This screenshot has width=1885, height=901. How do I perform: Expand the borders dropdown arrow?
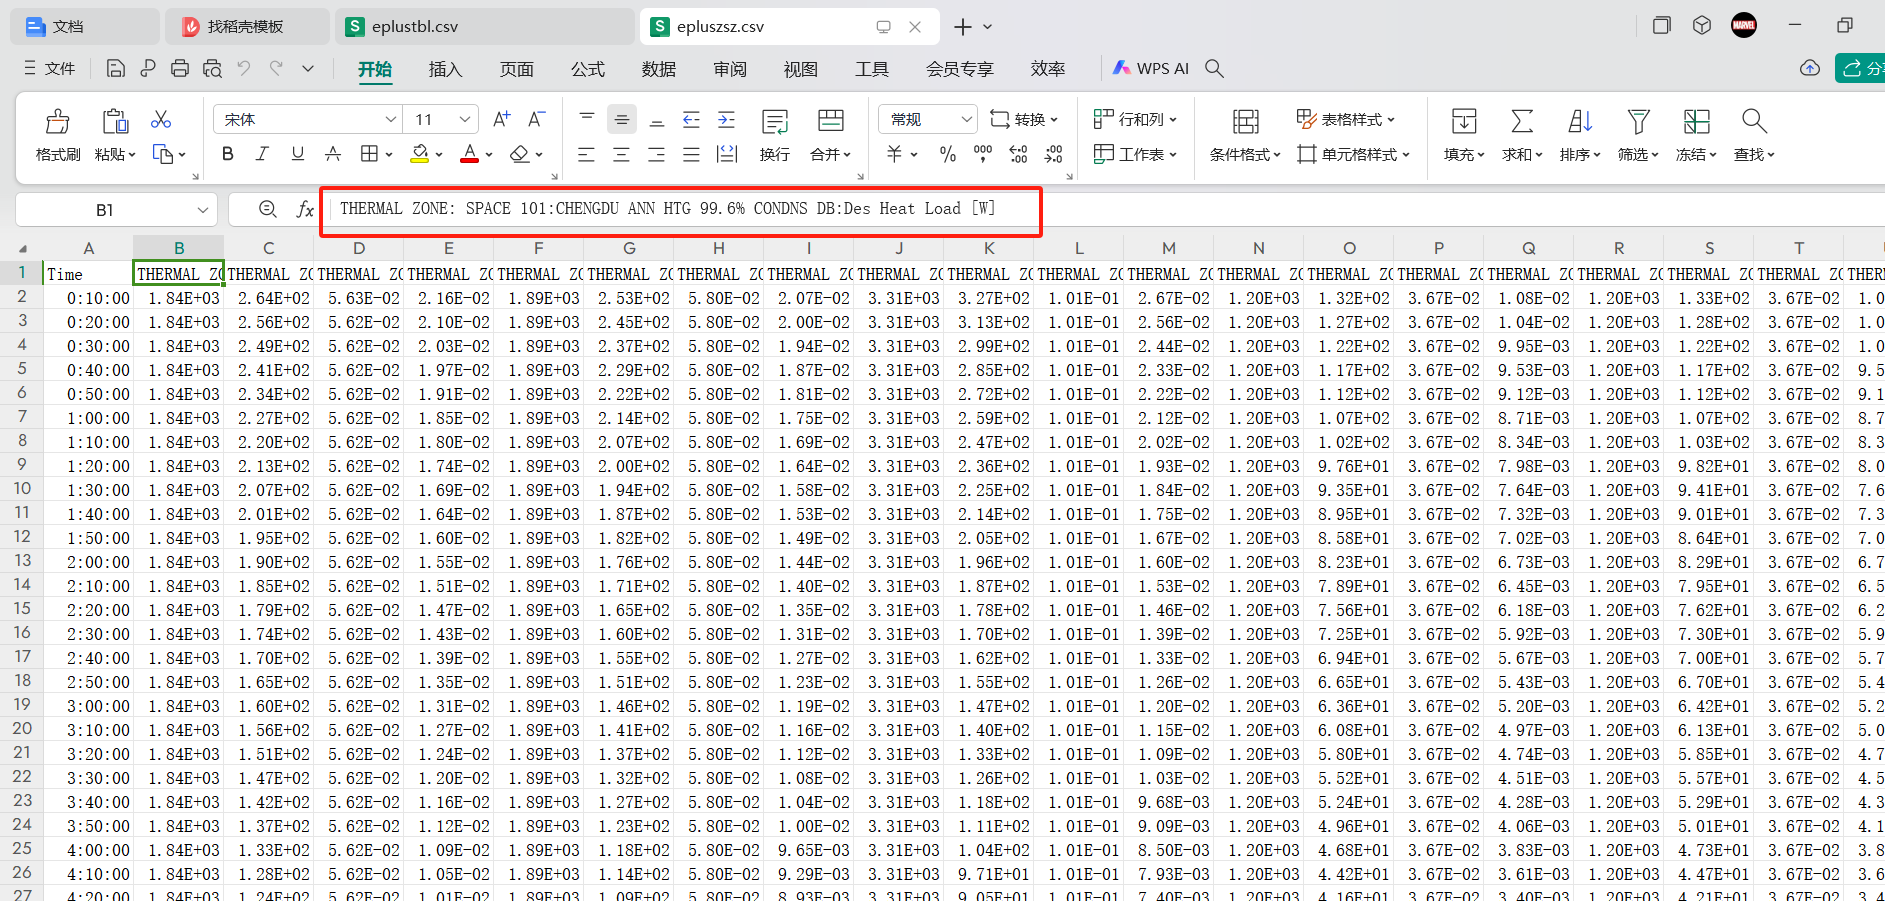[388, 155]
